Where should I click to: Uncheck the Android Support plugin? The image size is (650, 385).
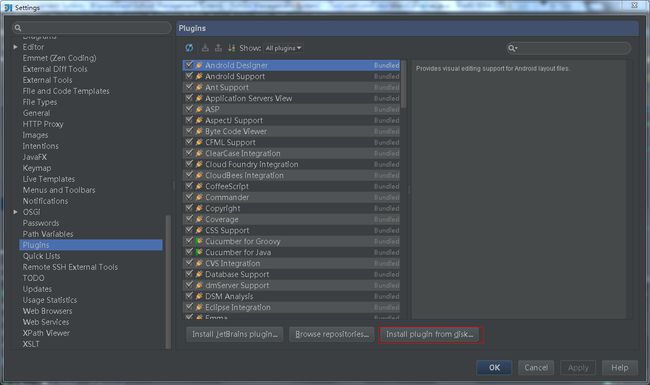[x=189, y=76]
